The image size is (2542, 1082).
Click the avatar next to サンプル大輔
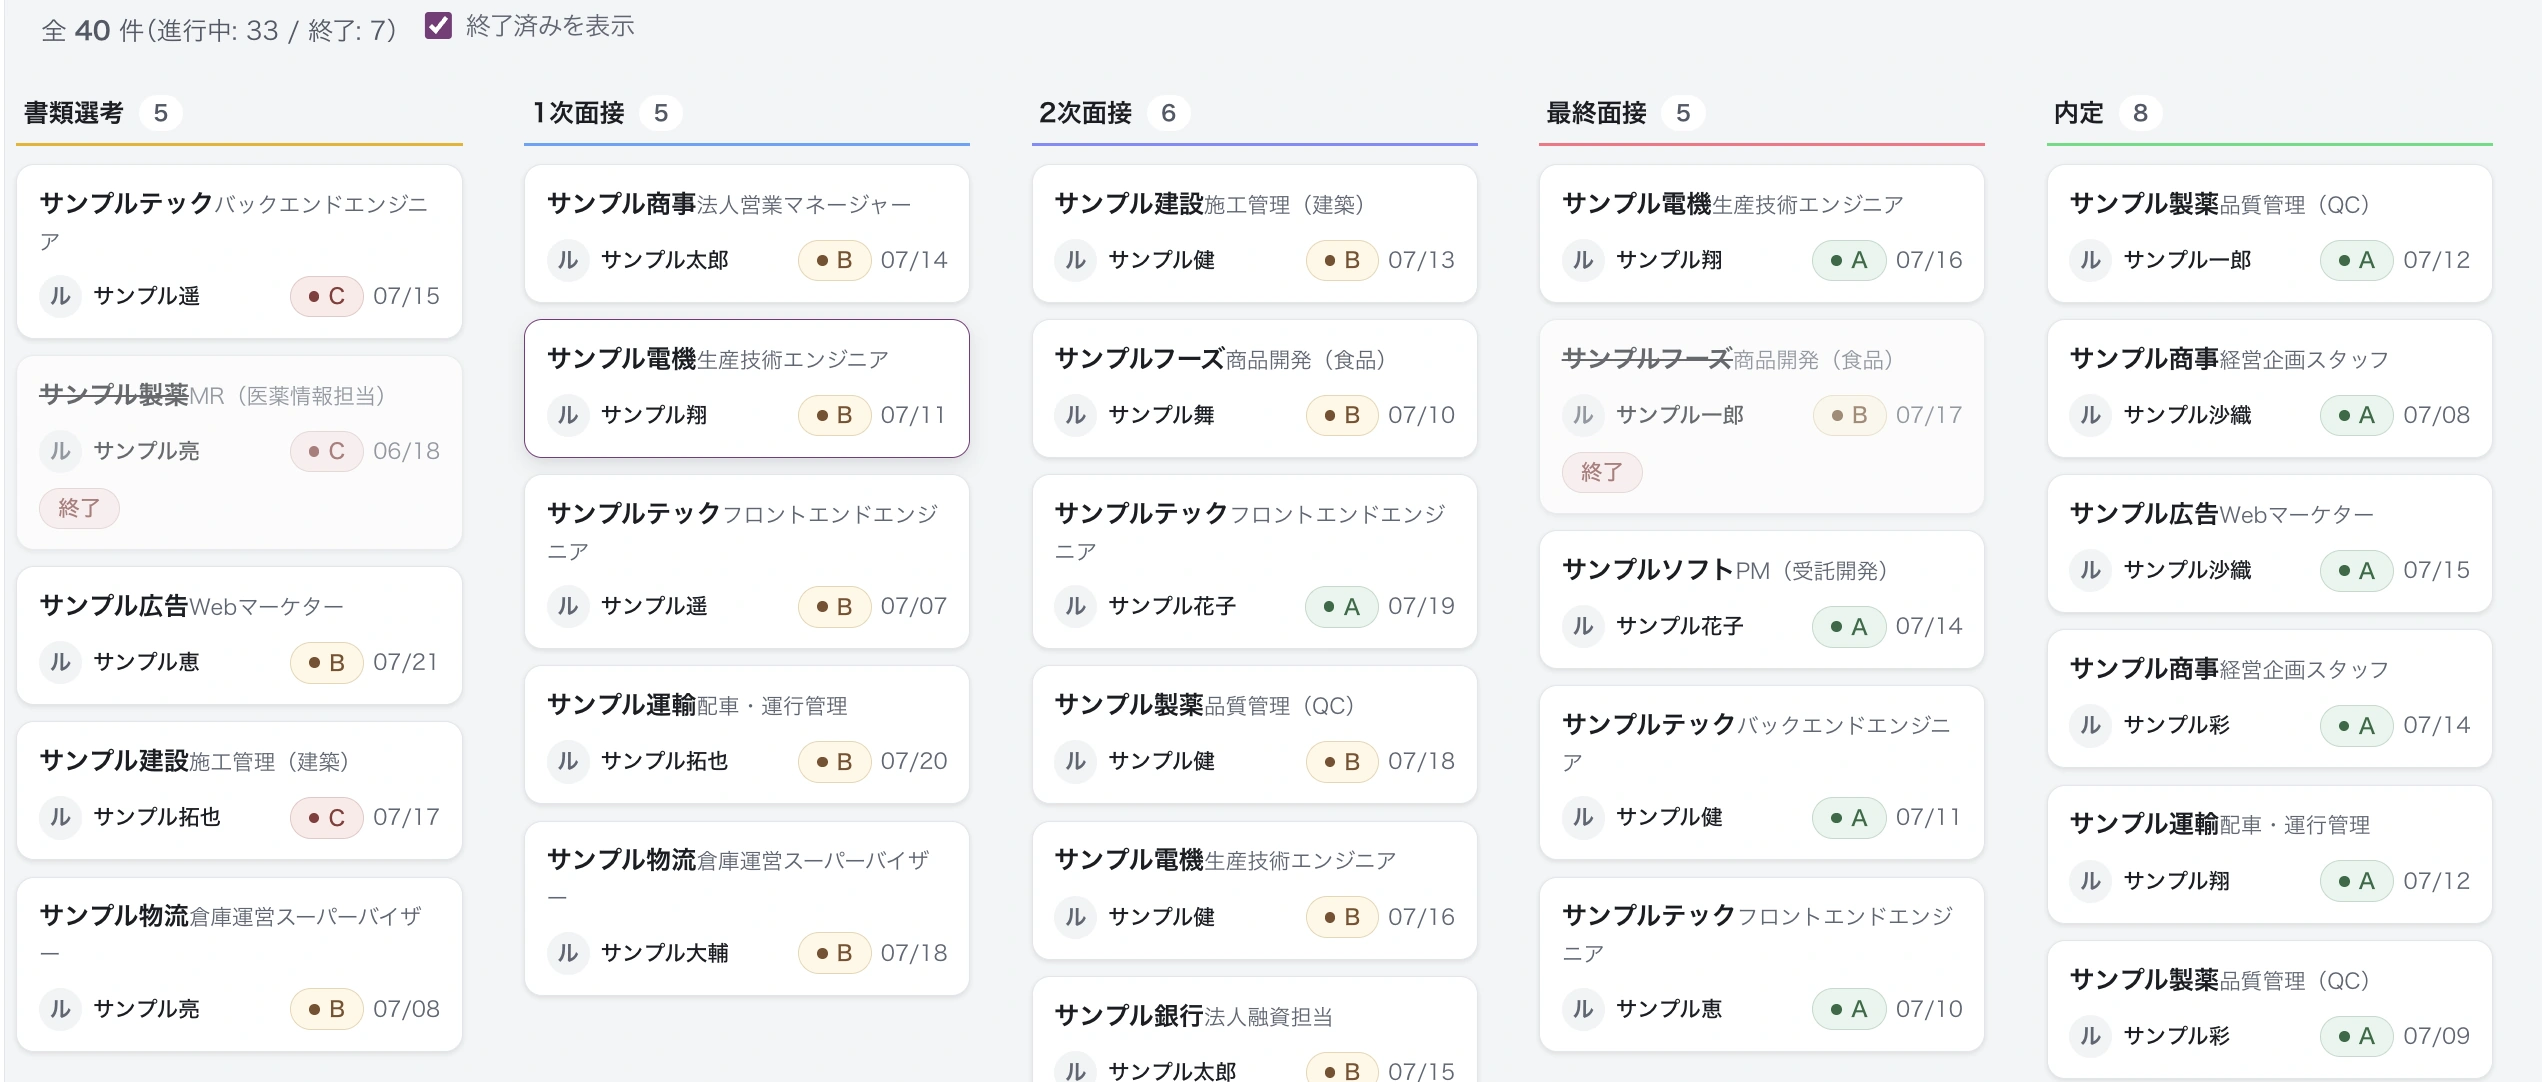tap(568, 953)
